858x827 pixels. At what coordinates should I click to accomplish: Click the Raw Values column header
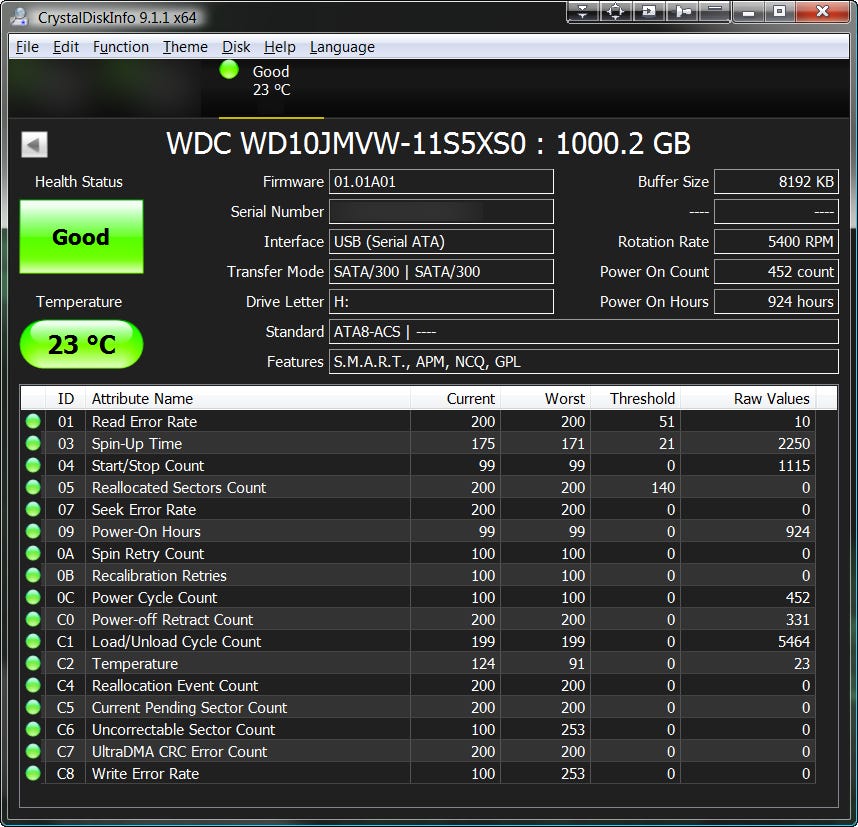tap(748, 398)
